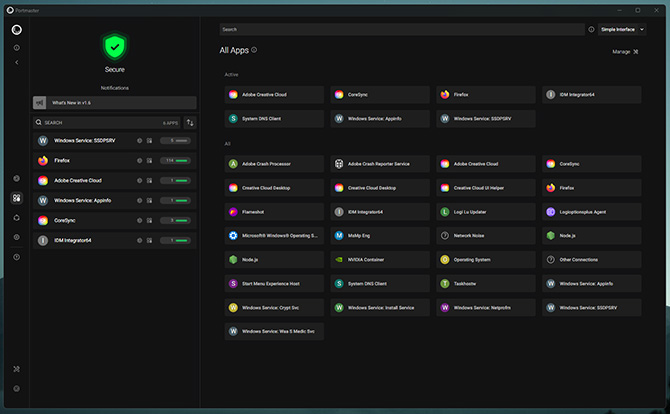Click the settings grid icon in Adobe Creative Cloud row

pyautogui.click(x=150, y=180)
